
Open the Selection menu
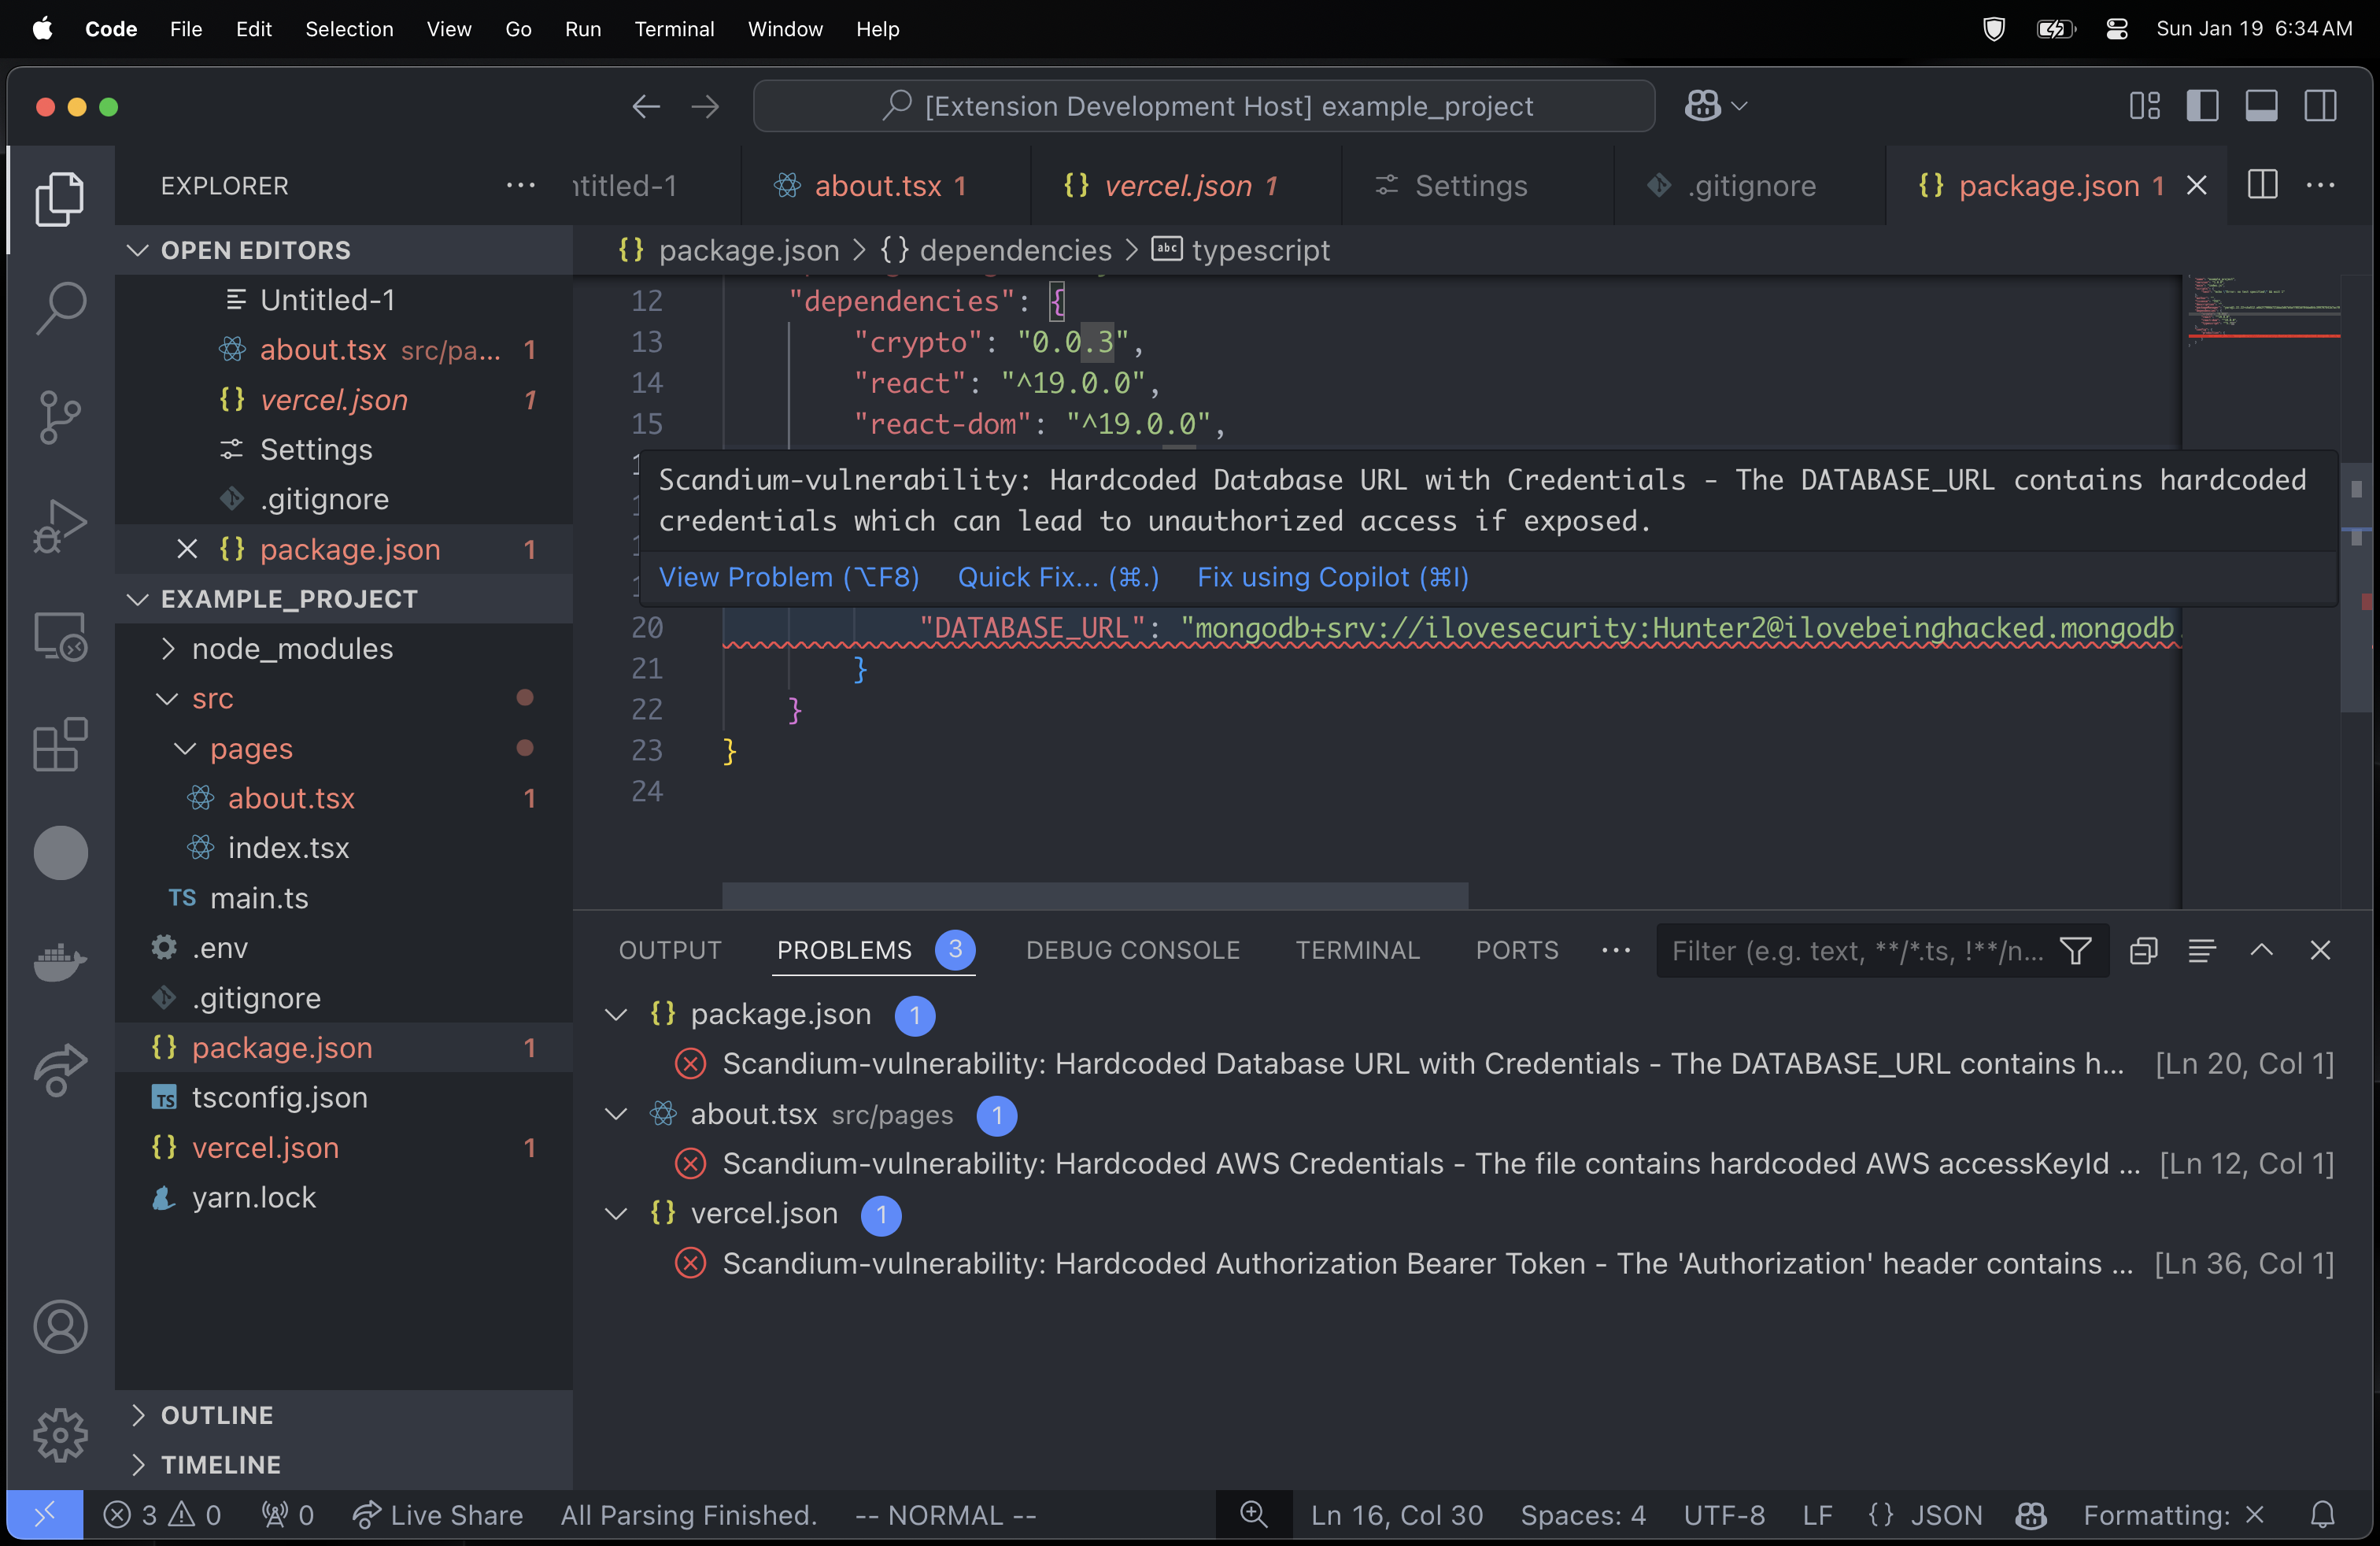coord(349,29)
